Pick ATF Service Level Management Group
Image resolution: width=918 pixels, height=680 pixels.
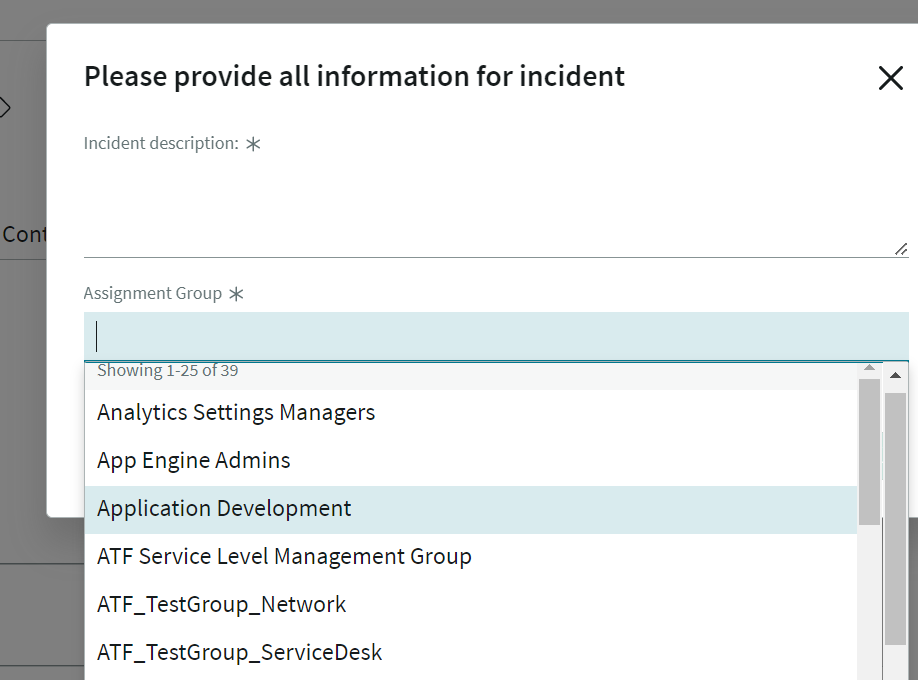[x=471, y=557]
